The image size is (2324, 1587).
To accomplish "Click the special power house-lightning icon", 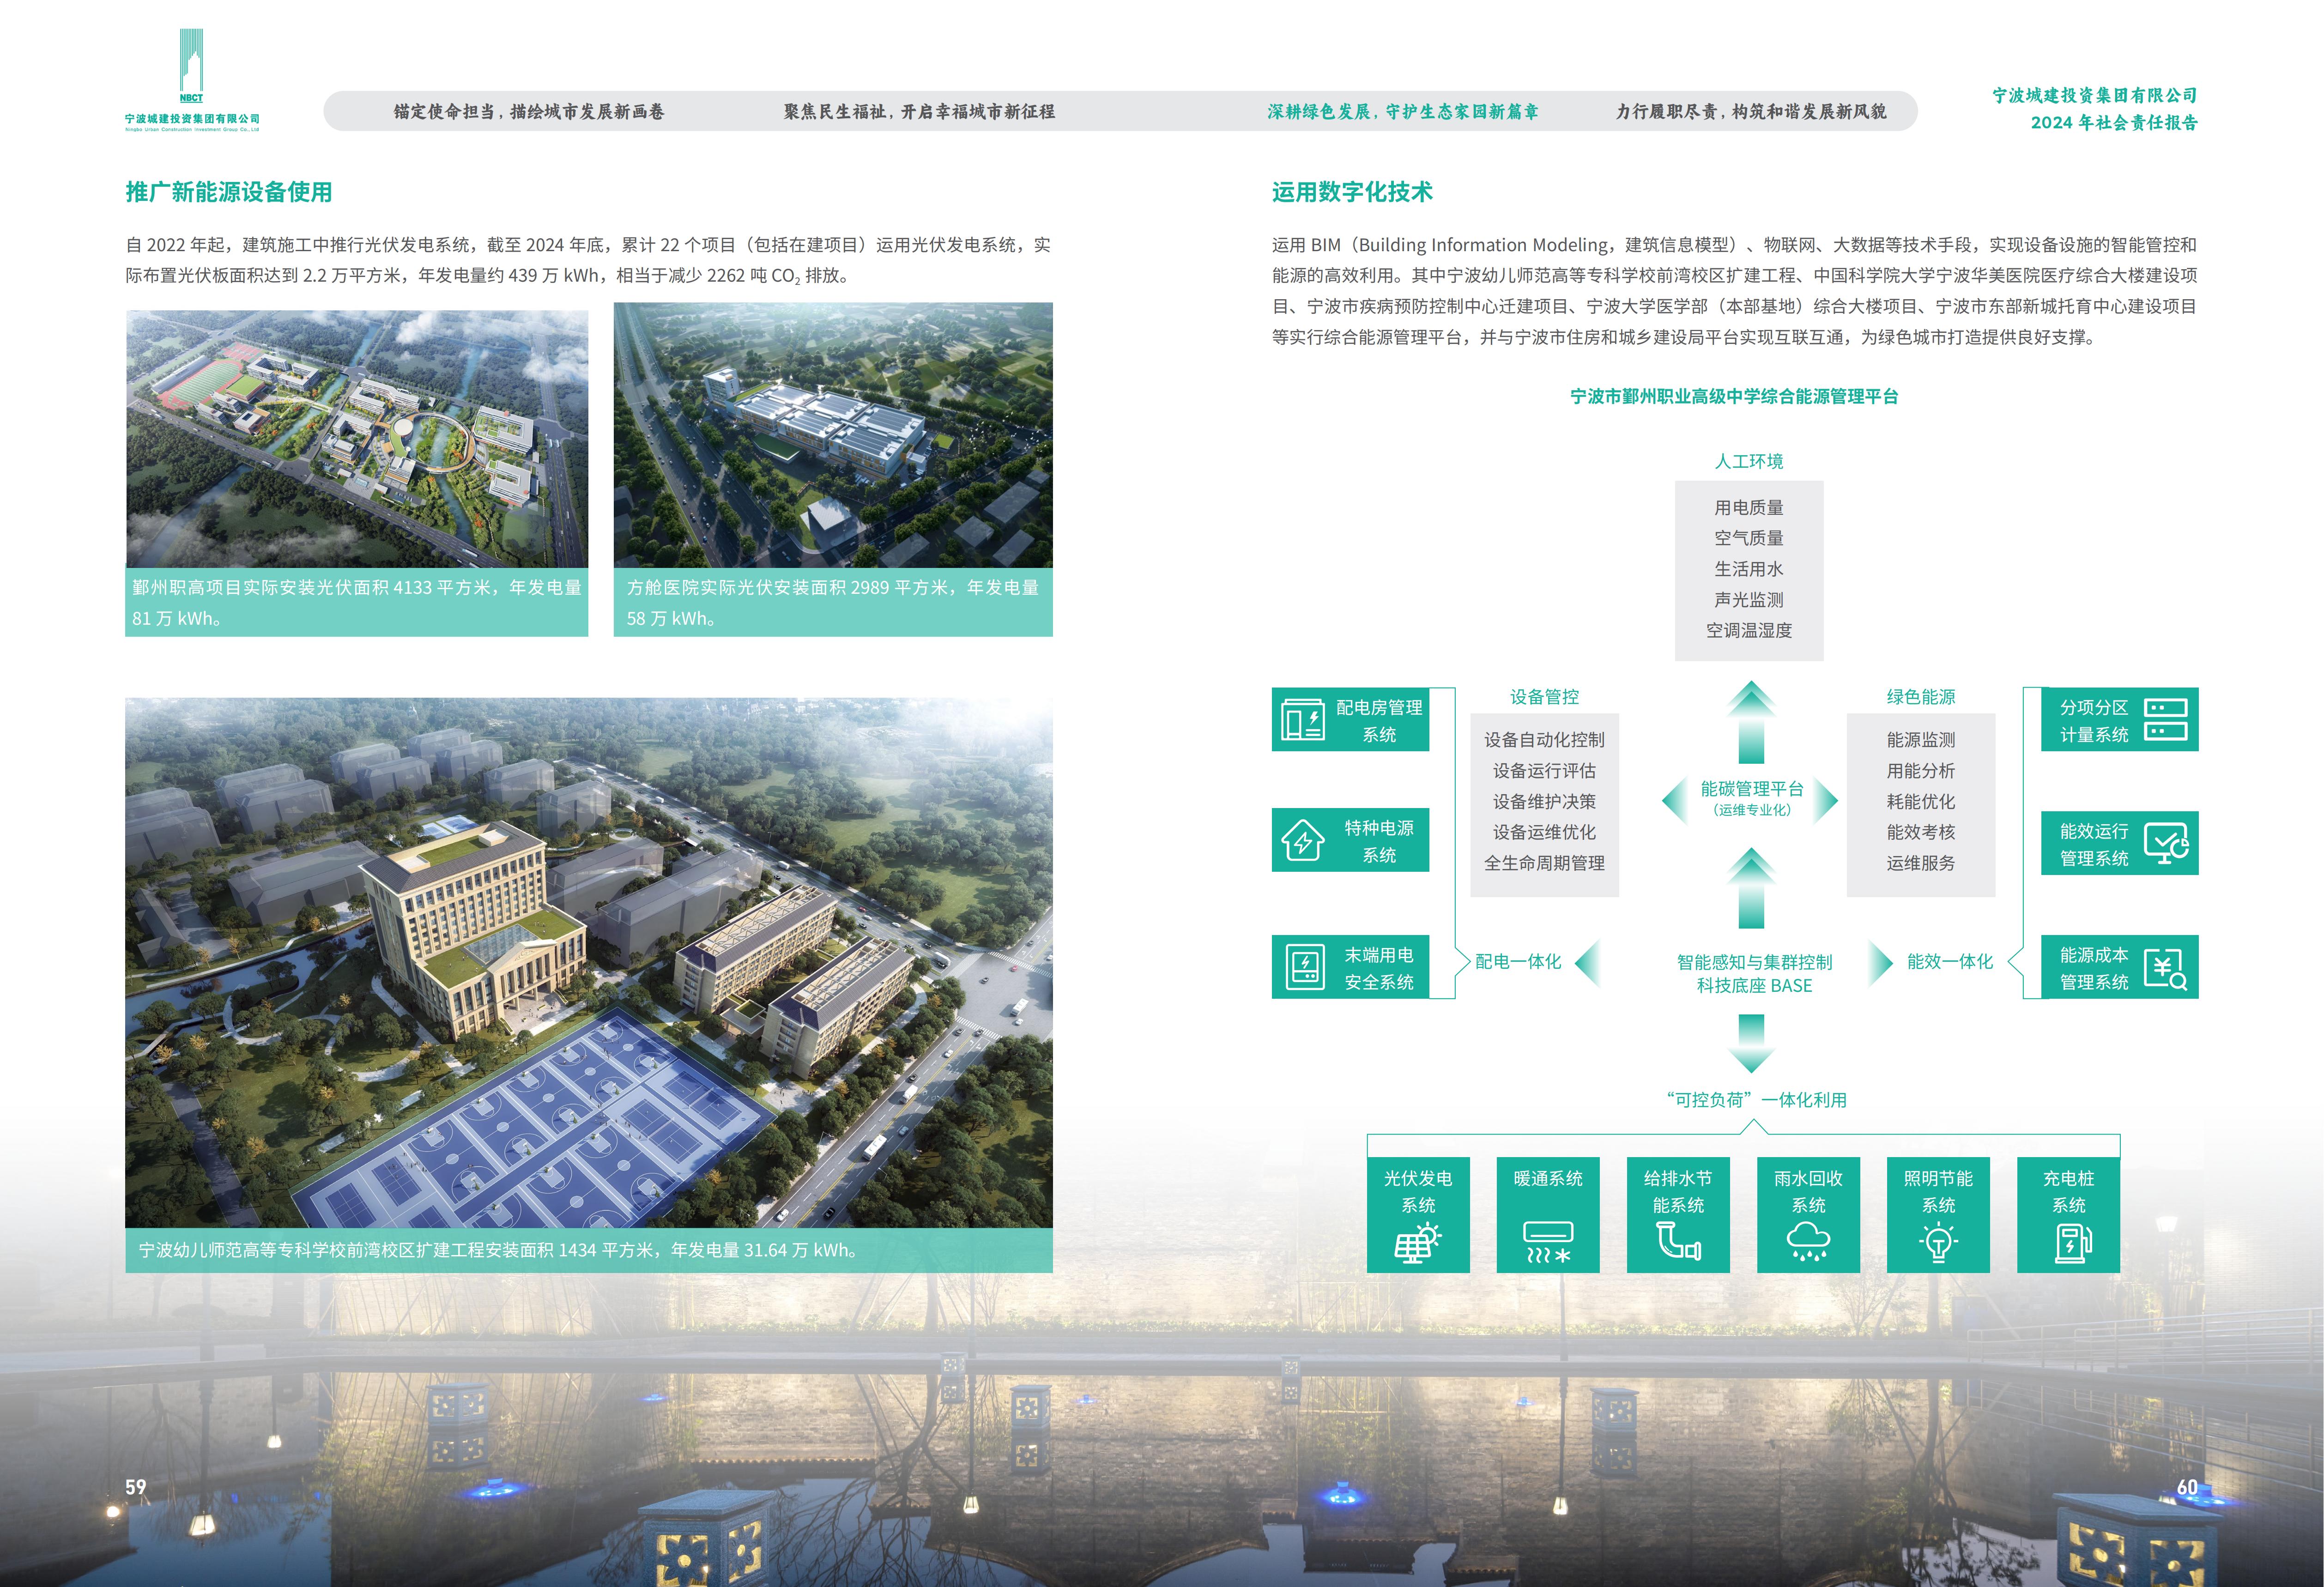I will click(1303, 841).
